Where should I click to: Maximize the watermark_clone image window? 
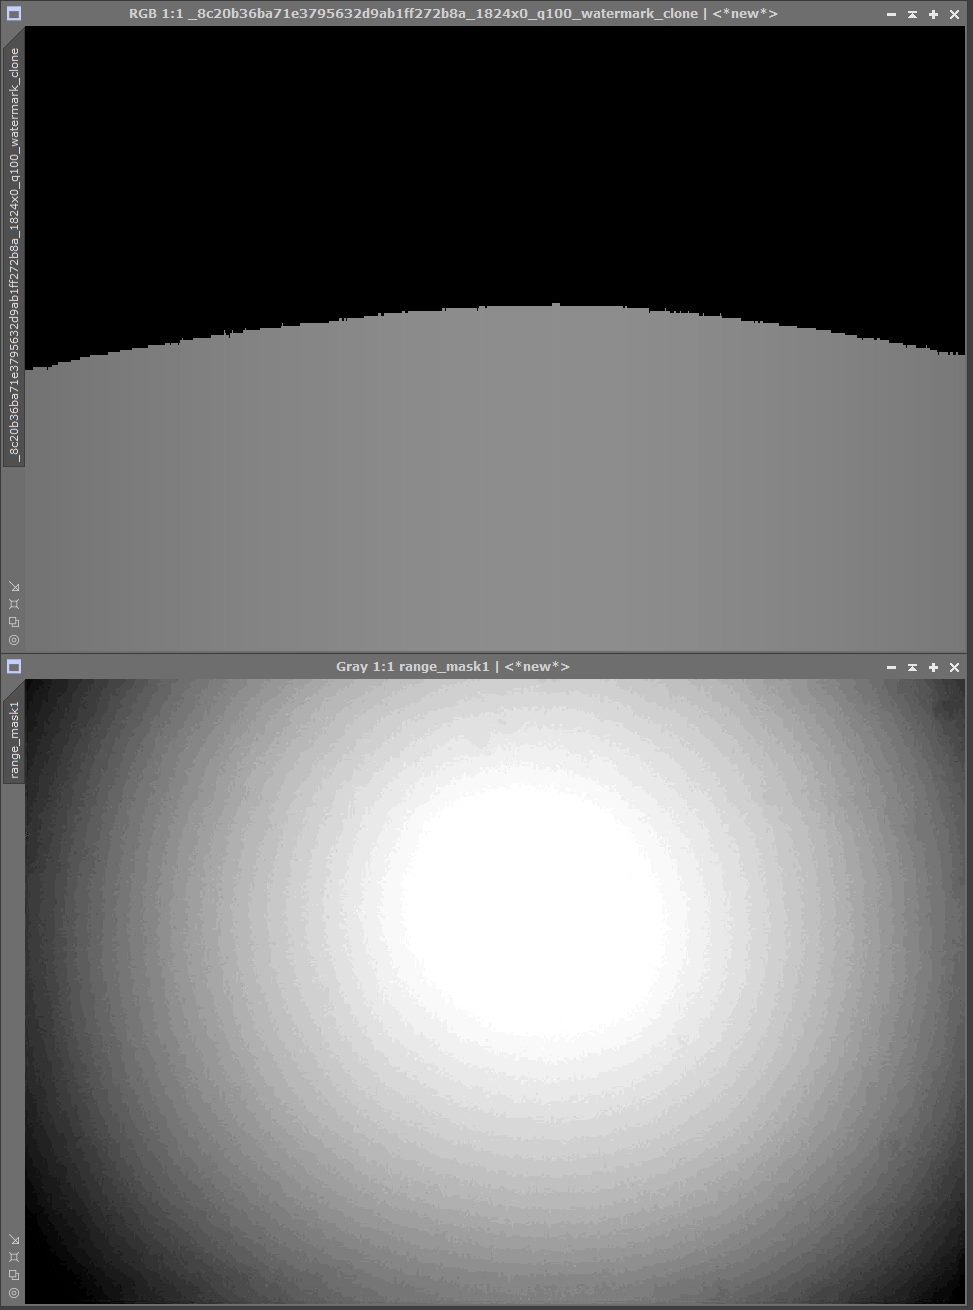933,14
